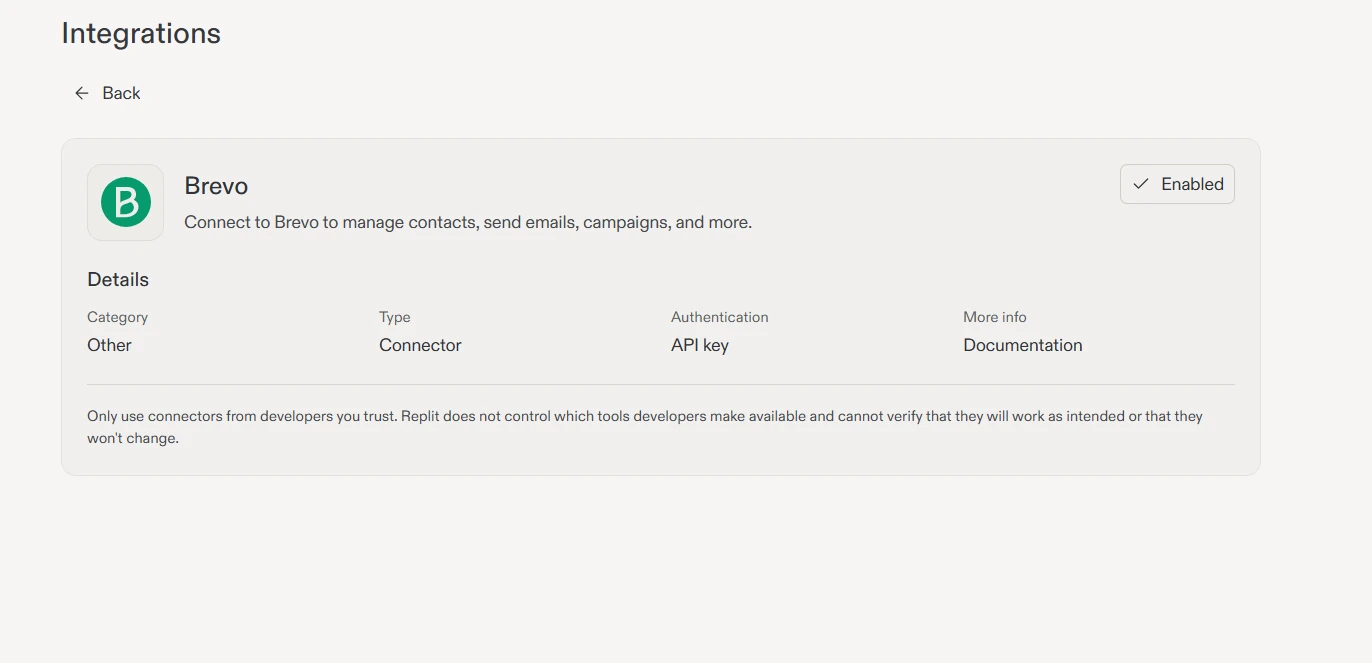
Task: Click the Brevo logo icon
Action: [125, 202]
